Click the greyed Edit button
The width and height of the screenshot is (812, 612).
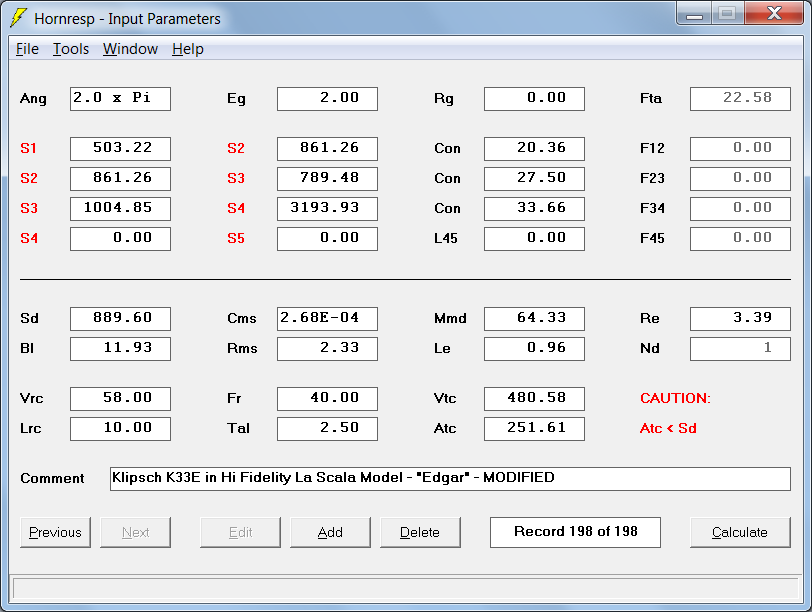[240, 532]
